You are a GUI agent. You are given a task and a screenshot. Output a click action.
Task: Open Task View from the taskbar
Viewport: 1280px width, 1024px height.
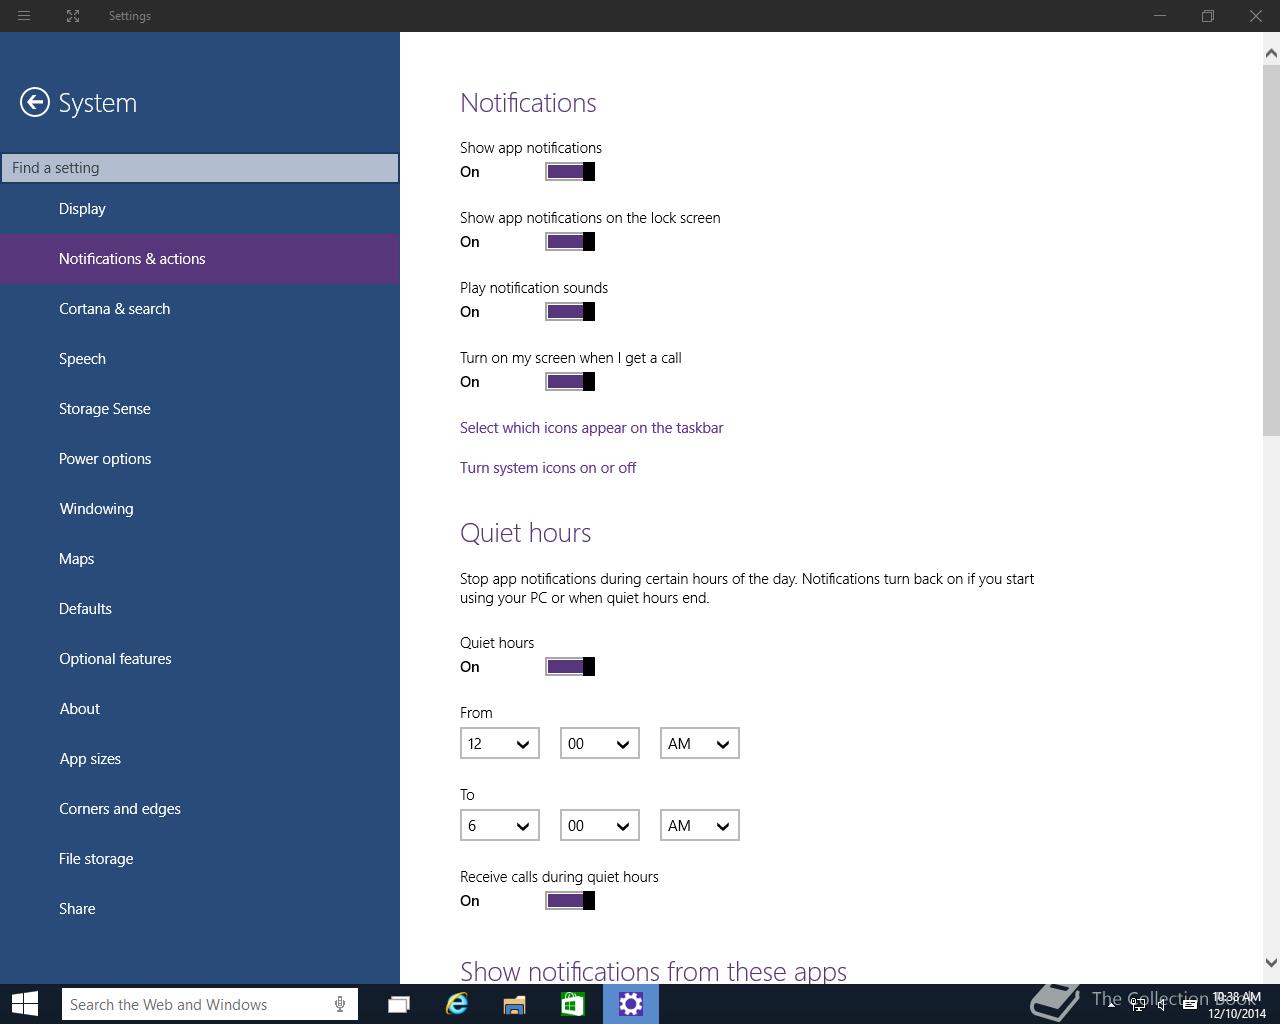pos(399,1004)
